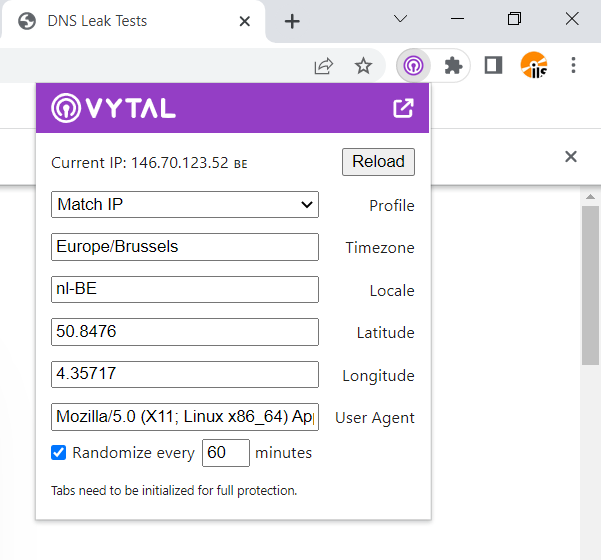
Task: Expand the Match IP profile dropdown
Action: pos(185,205)
